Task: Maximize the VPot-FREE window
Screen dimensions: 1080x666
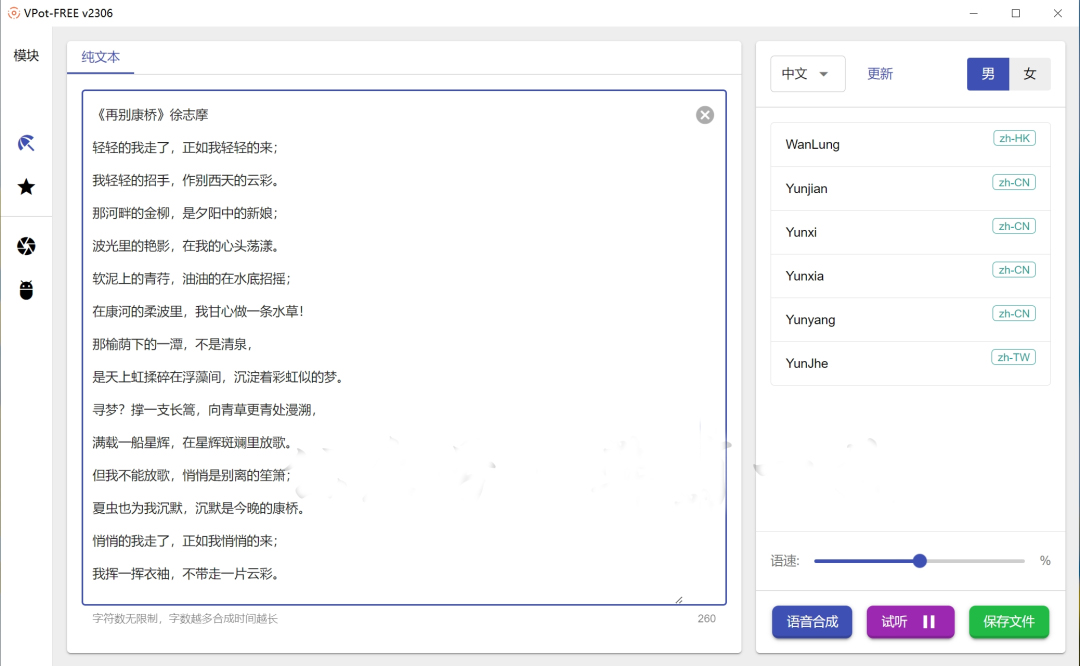Action: click(1015, 13)
